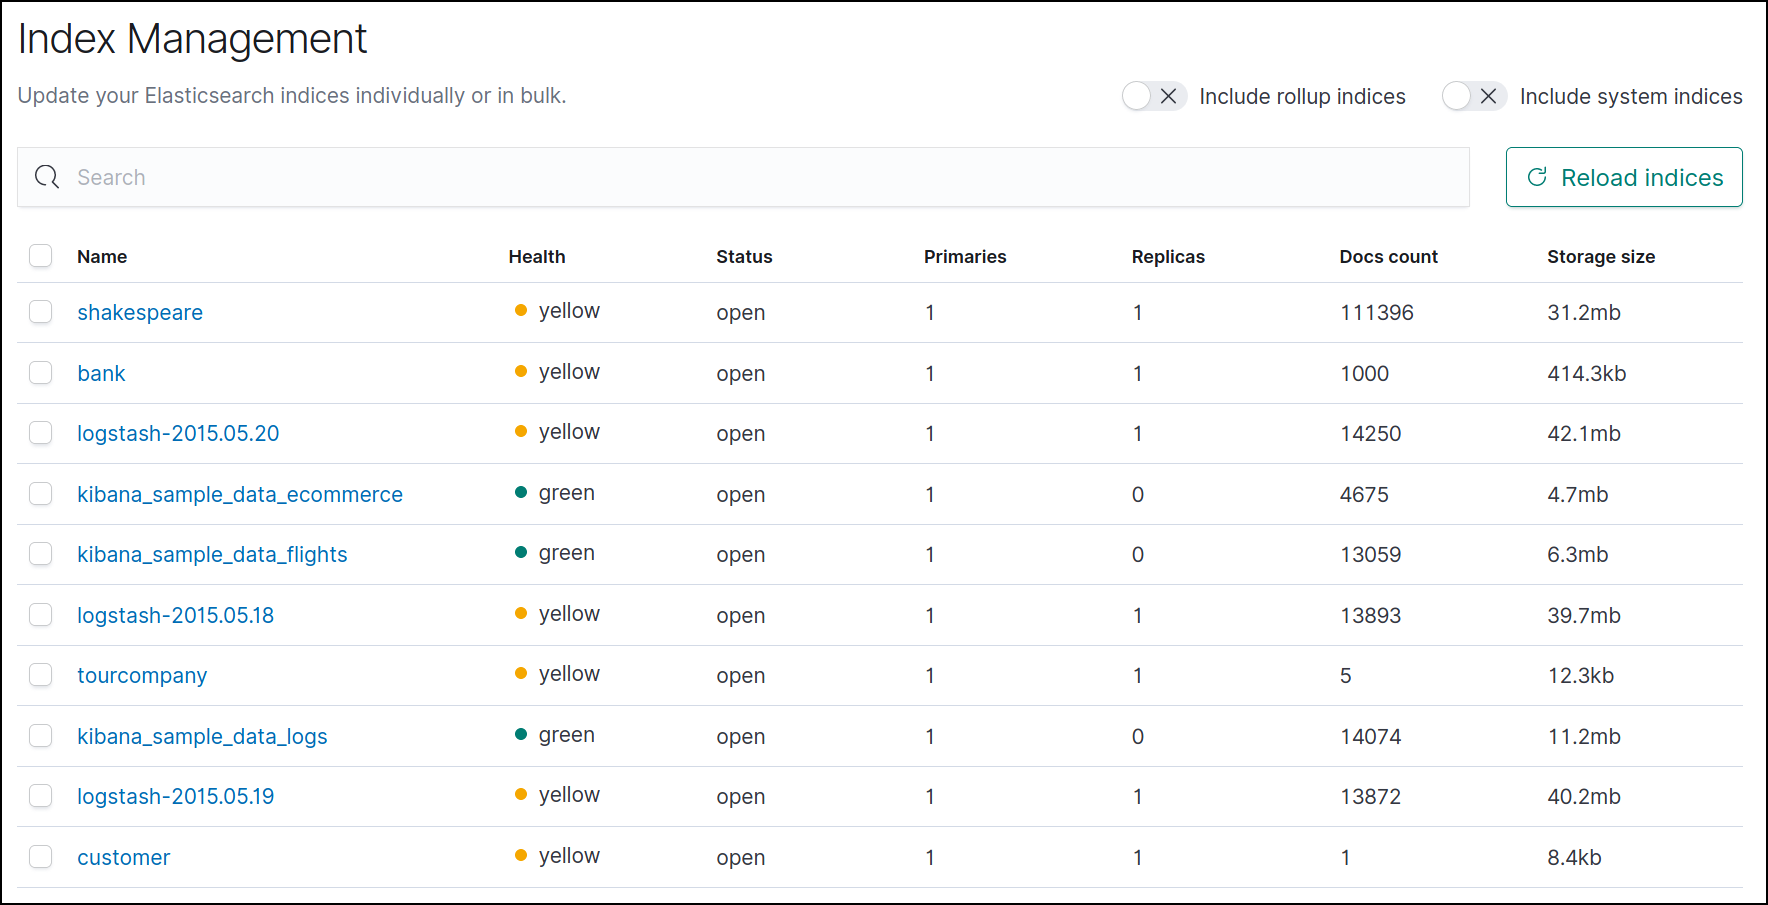The height and width of the screenshot is (905, 1768).
Task: Open the logstash-2015.05.20 index
Action: click(178, 433)
